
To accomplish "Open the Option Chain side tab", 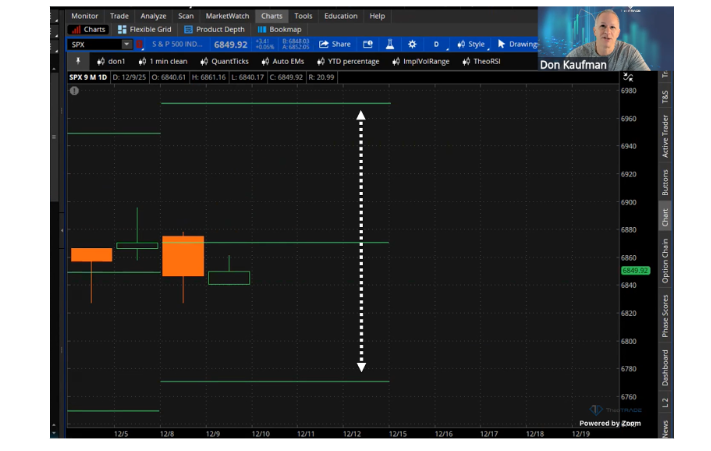I will pos(665,261).
